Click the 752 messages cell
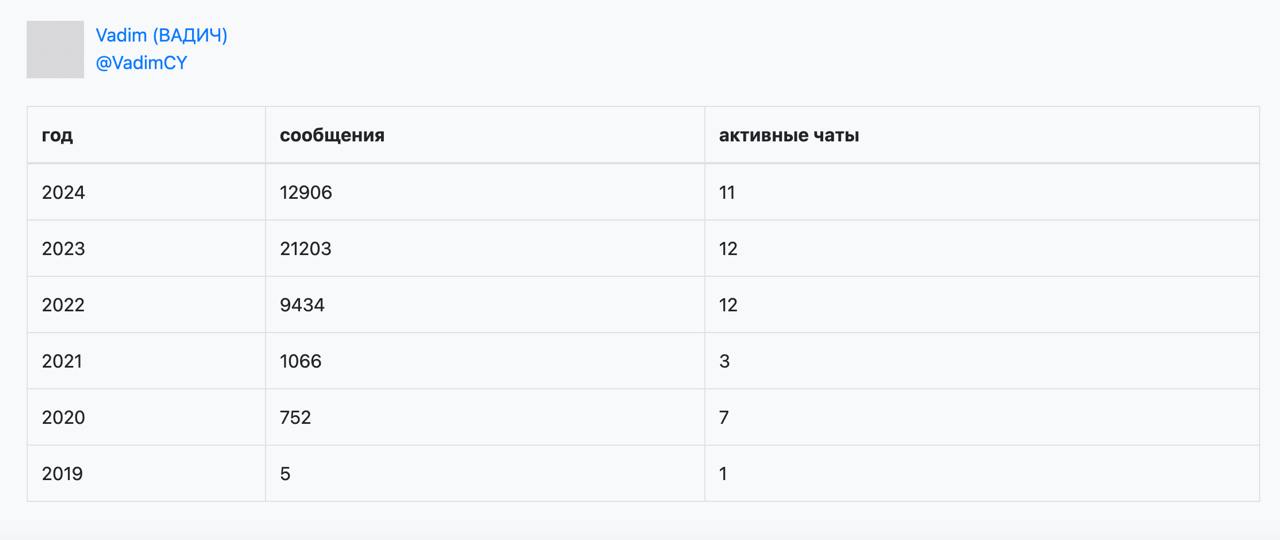The image size is (1280, 540). tap(296, 417)
